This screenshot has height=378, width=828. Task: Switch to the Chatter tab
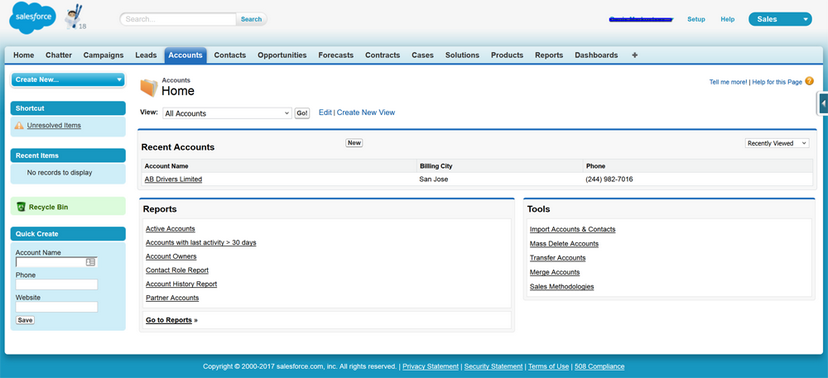[59, 55]
